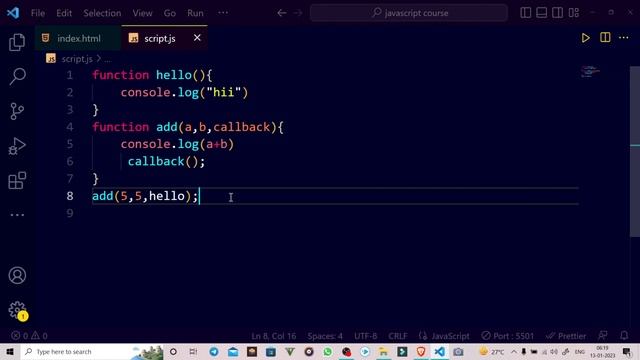Open the Customize Layout control
The width and height of the screenshot is (640, 360).
[574, 13]
